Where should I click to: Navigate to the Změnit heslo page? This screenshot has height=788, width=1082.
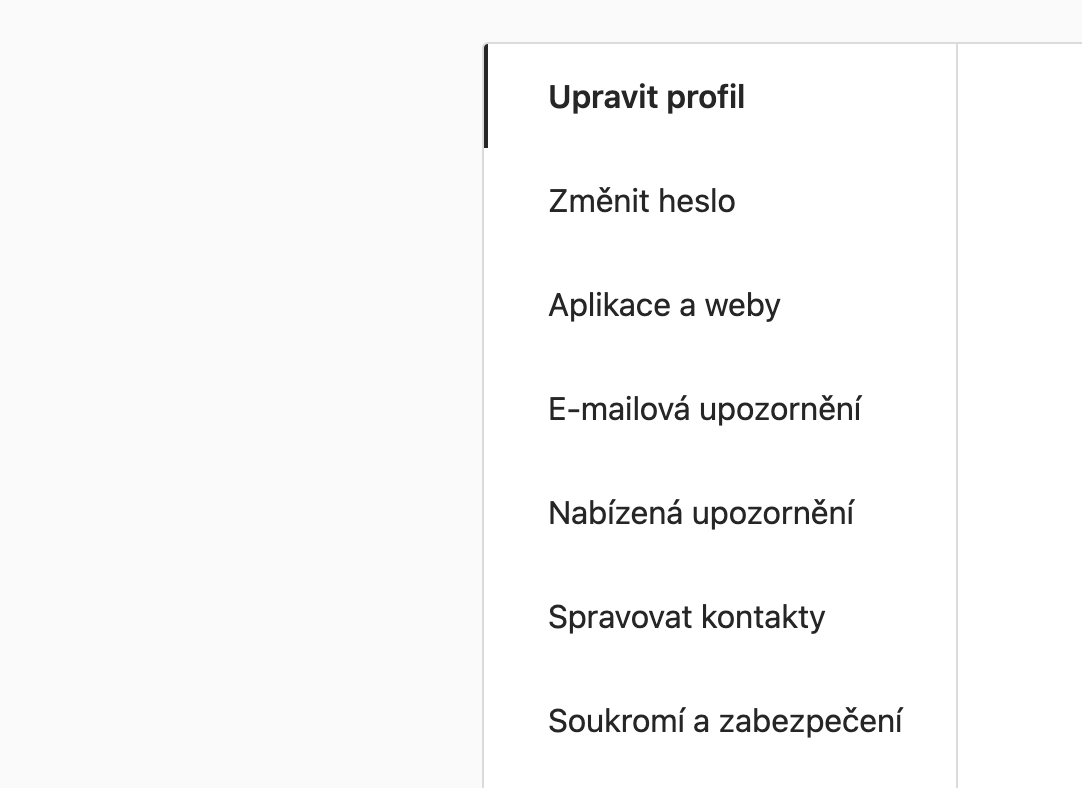641,201
